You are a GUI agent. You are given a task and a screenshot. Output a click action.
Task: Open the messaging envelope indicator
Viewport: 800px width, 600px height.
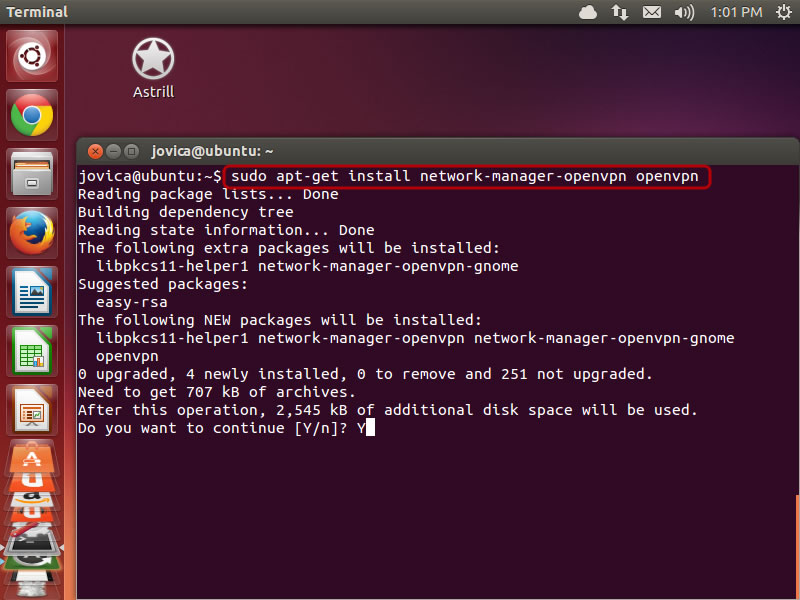[x=652, y=12]
